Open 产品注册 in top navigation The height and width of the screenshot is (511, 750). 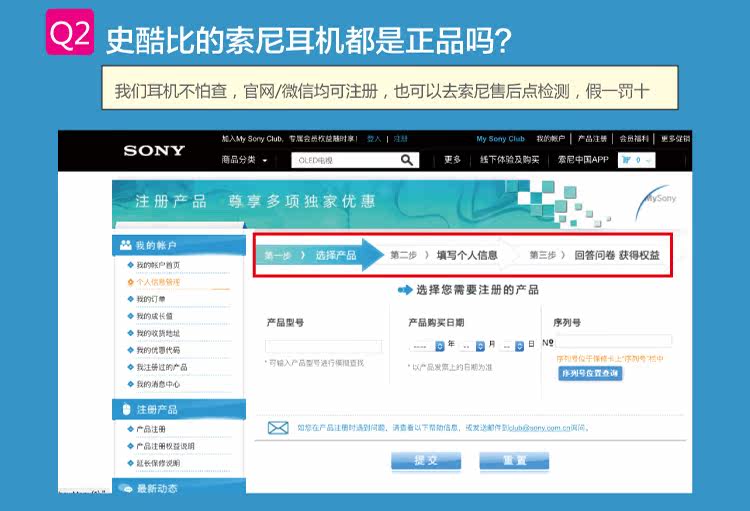(592, 139)
